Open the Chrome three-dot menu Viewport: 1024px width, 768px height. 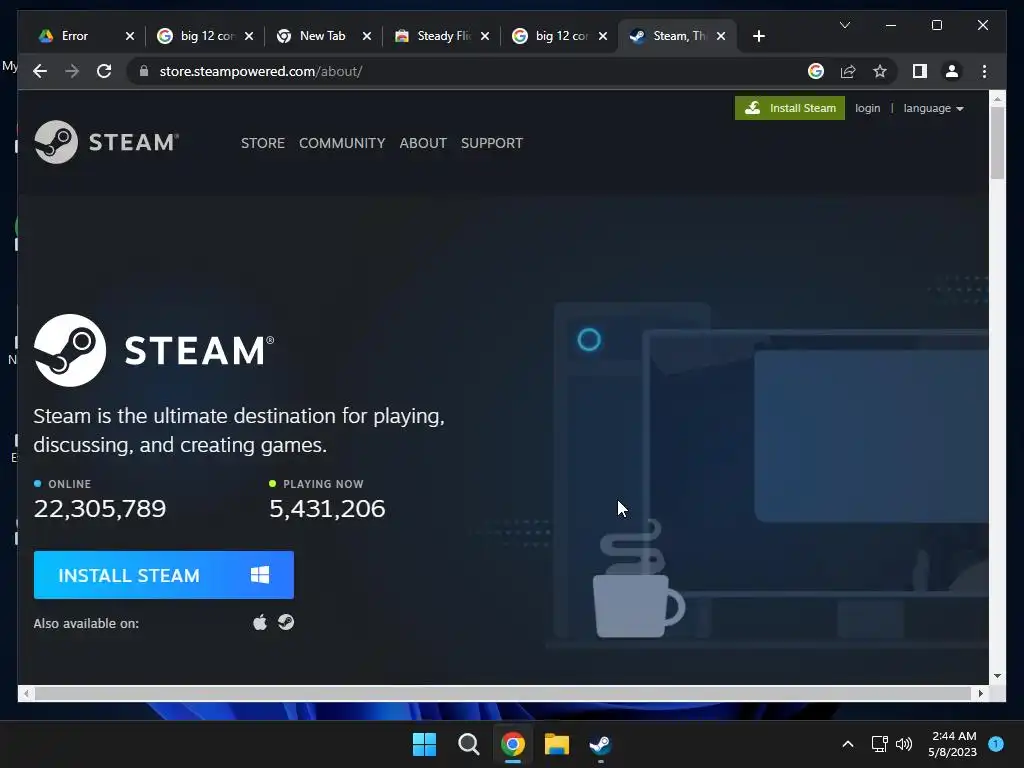(x=984, y=71)
